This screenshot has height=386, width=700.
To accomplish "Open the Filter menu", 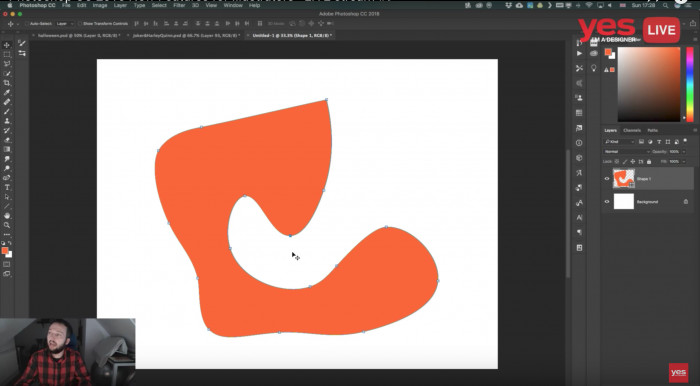I will pos(179,5).
